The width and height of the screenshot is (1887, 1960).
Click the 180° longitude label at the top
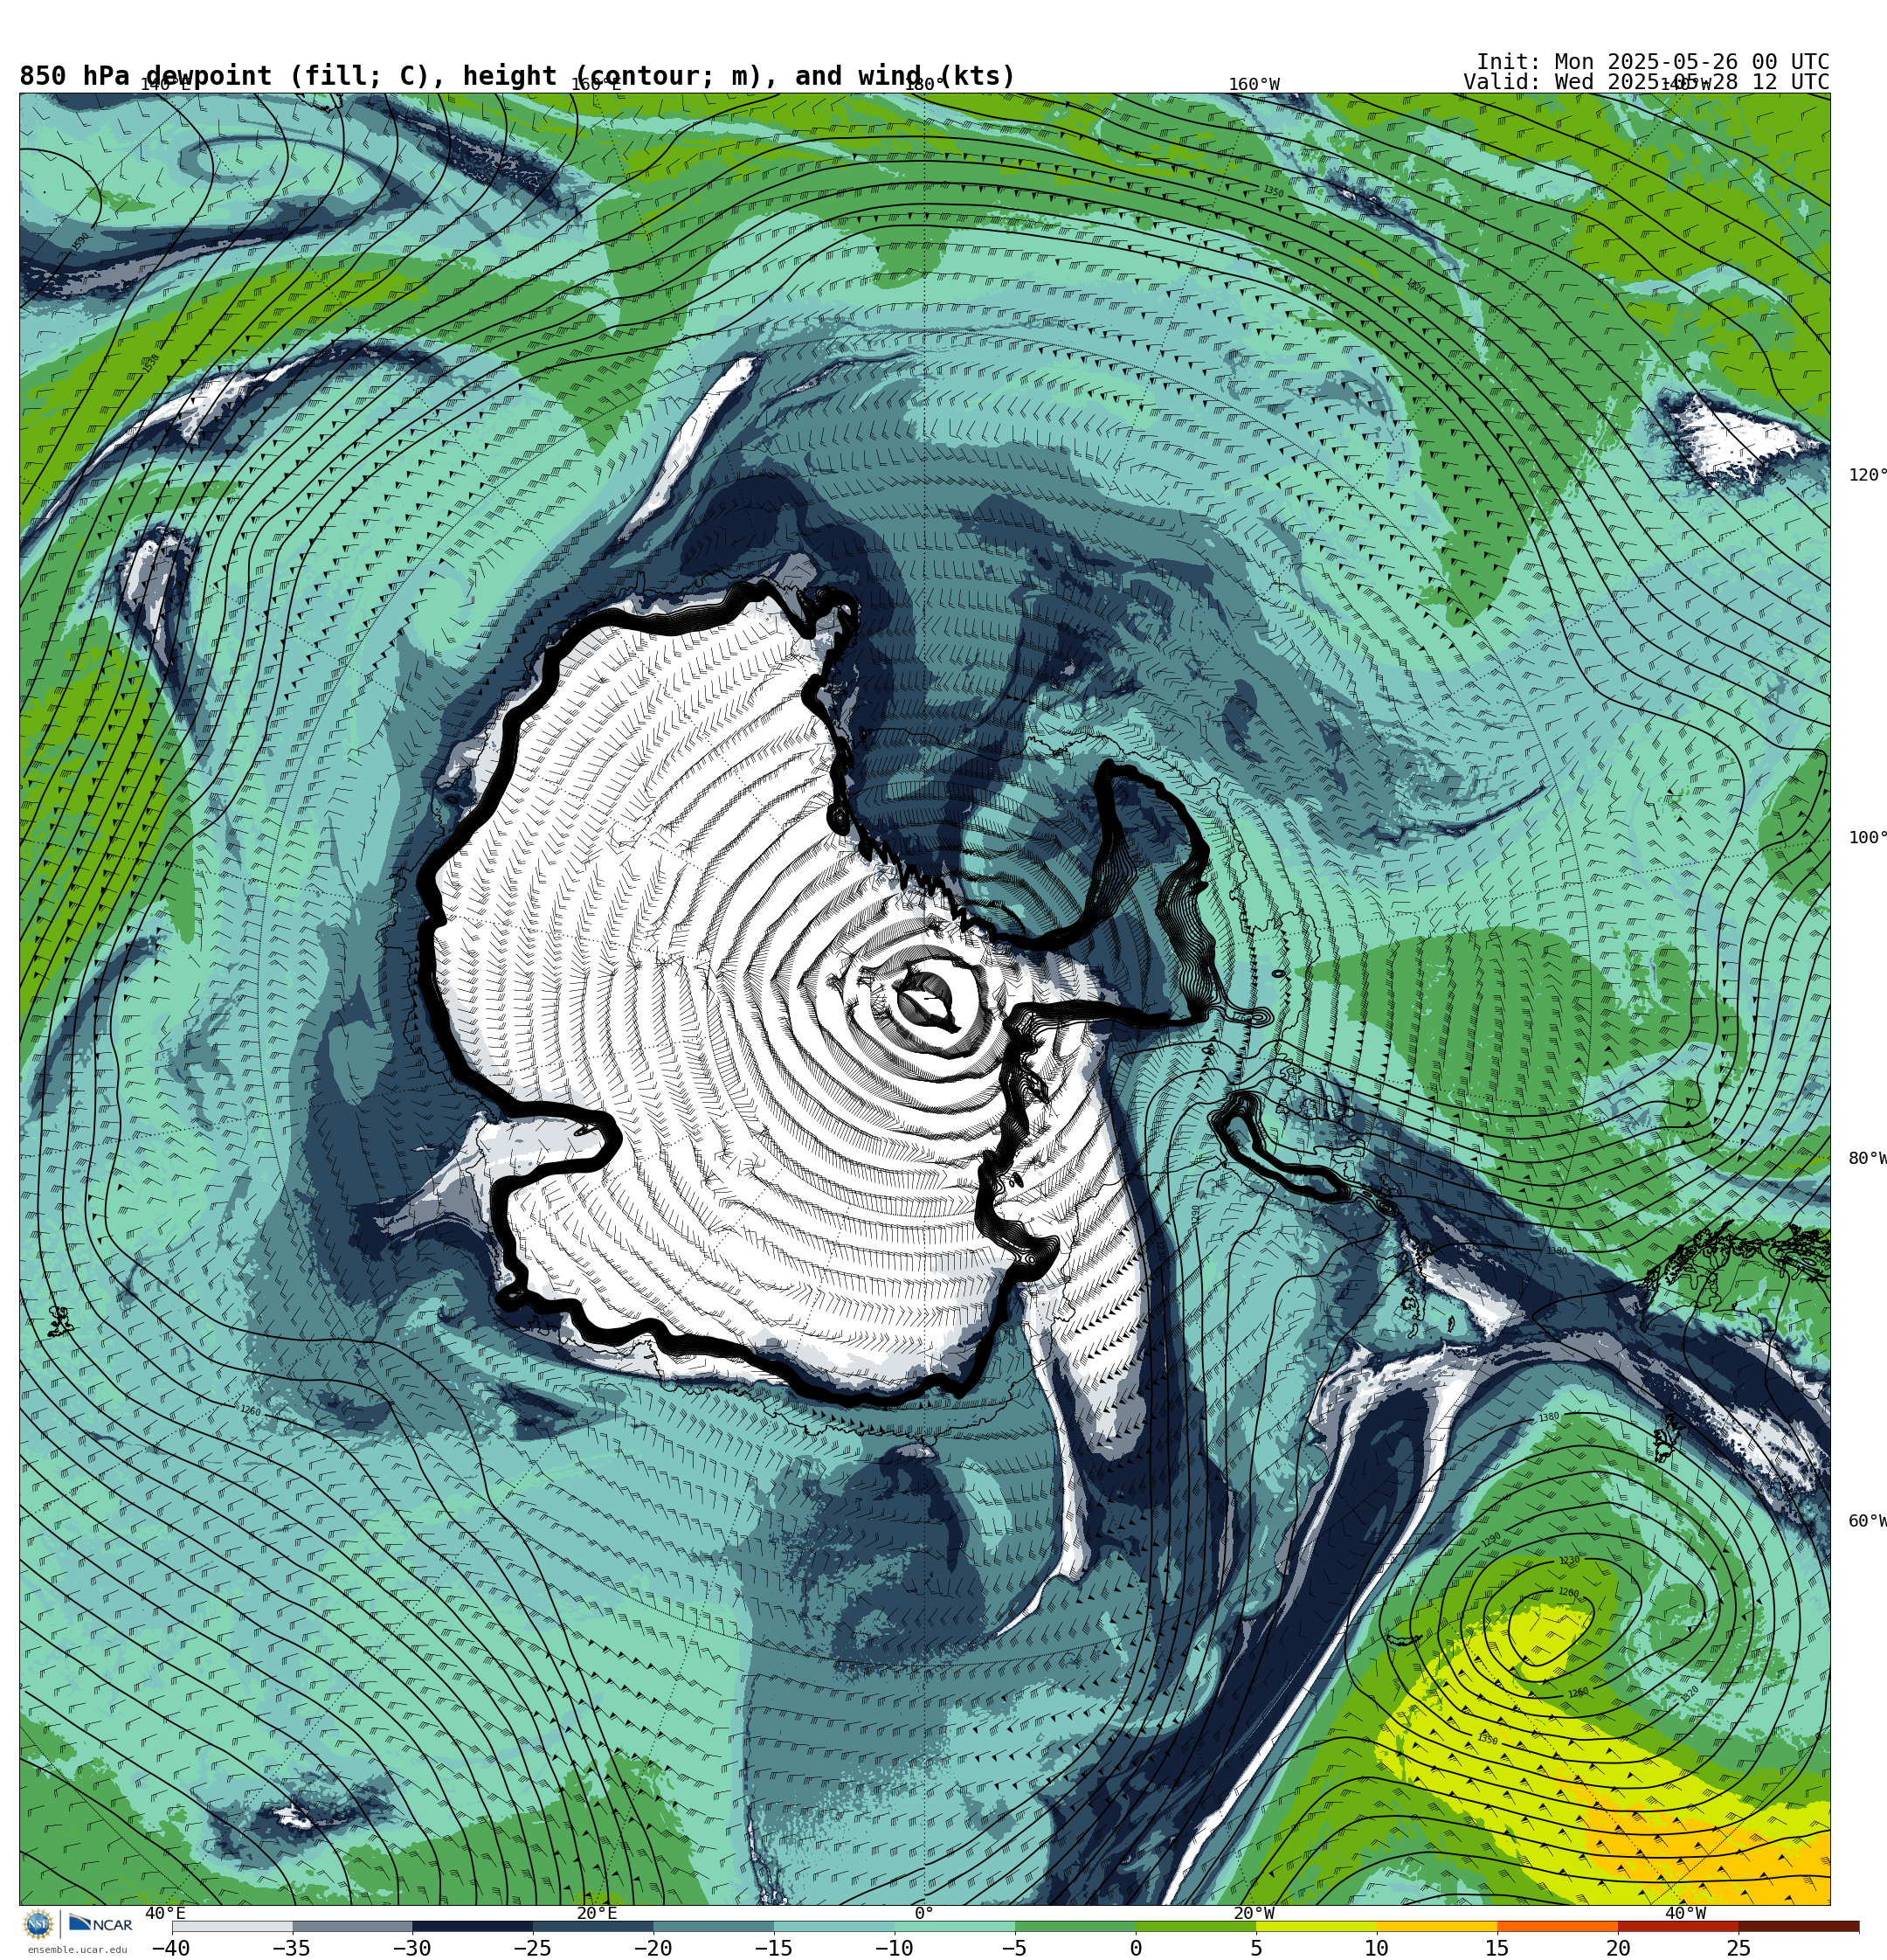pos(924,84)
